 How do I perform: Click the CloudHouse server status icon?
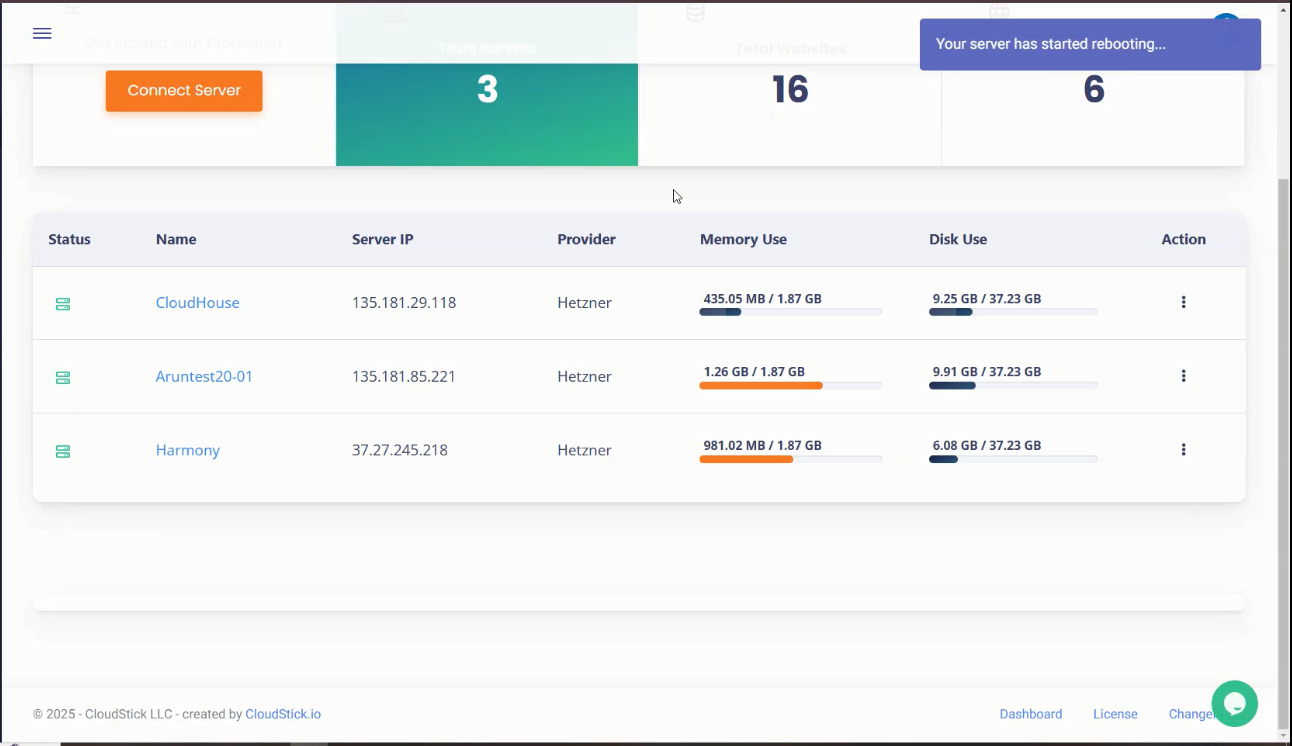pyautogui.click(x=63, y=304)
